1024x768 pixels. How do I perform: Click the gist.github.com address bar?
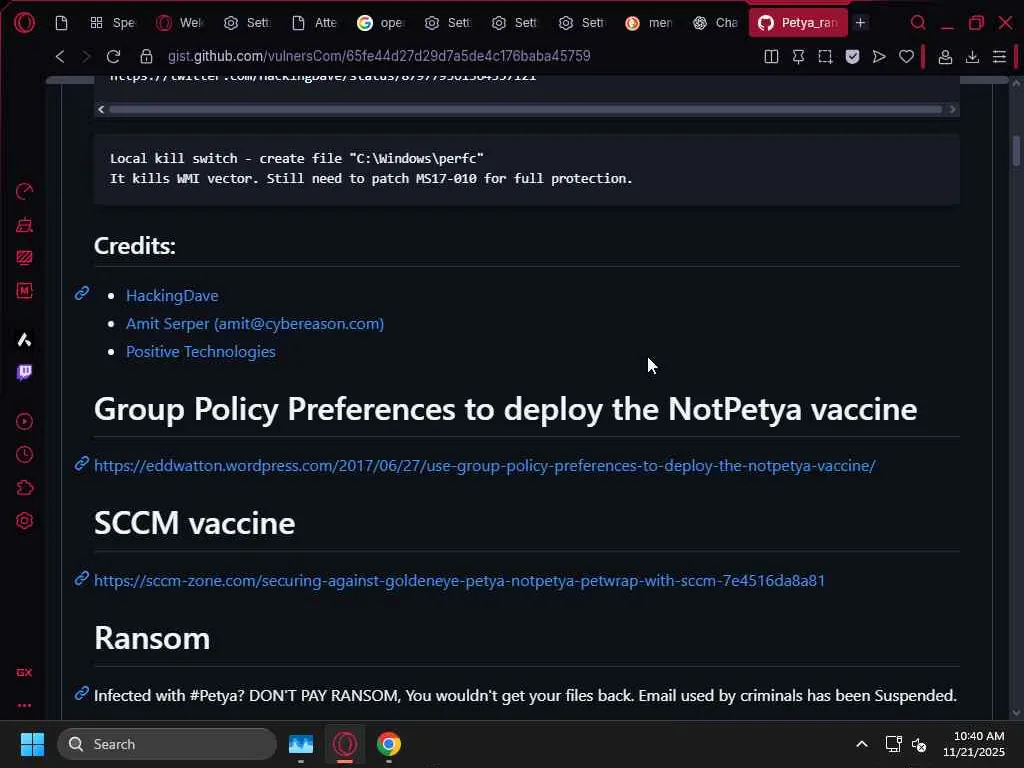pos(379,56)
